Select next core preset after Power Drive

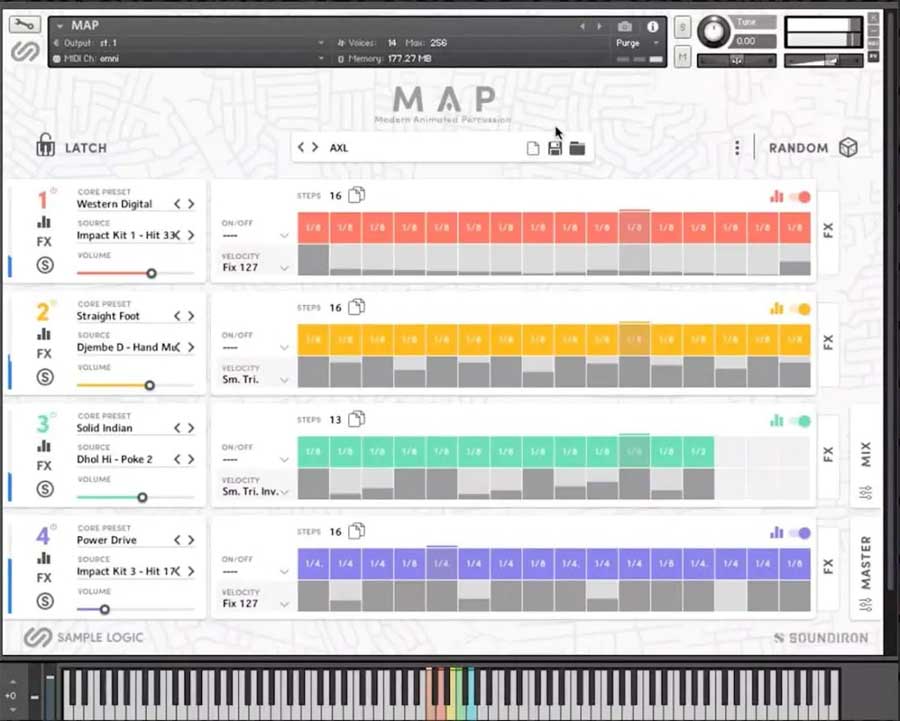(x=191, y=540)
